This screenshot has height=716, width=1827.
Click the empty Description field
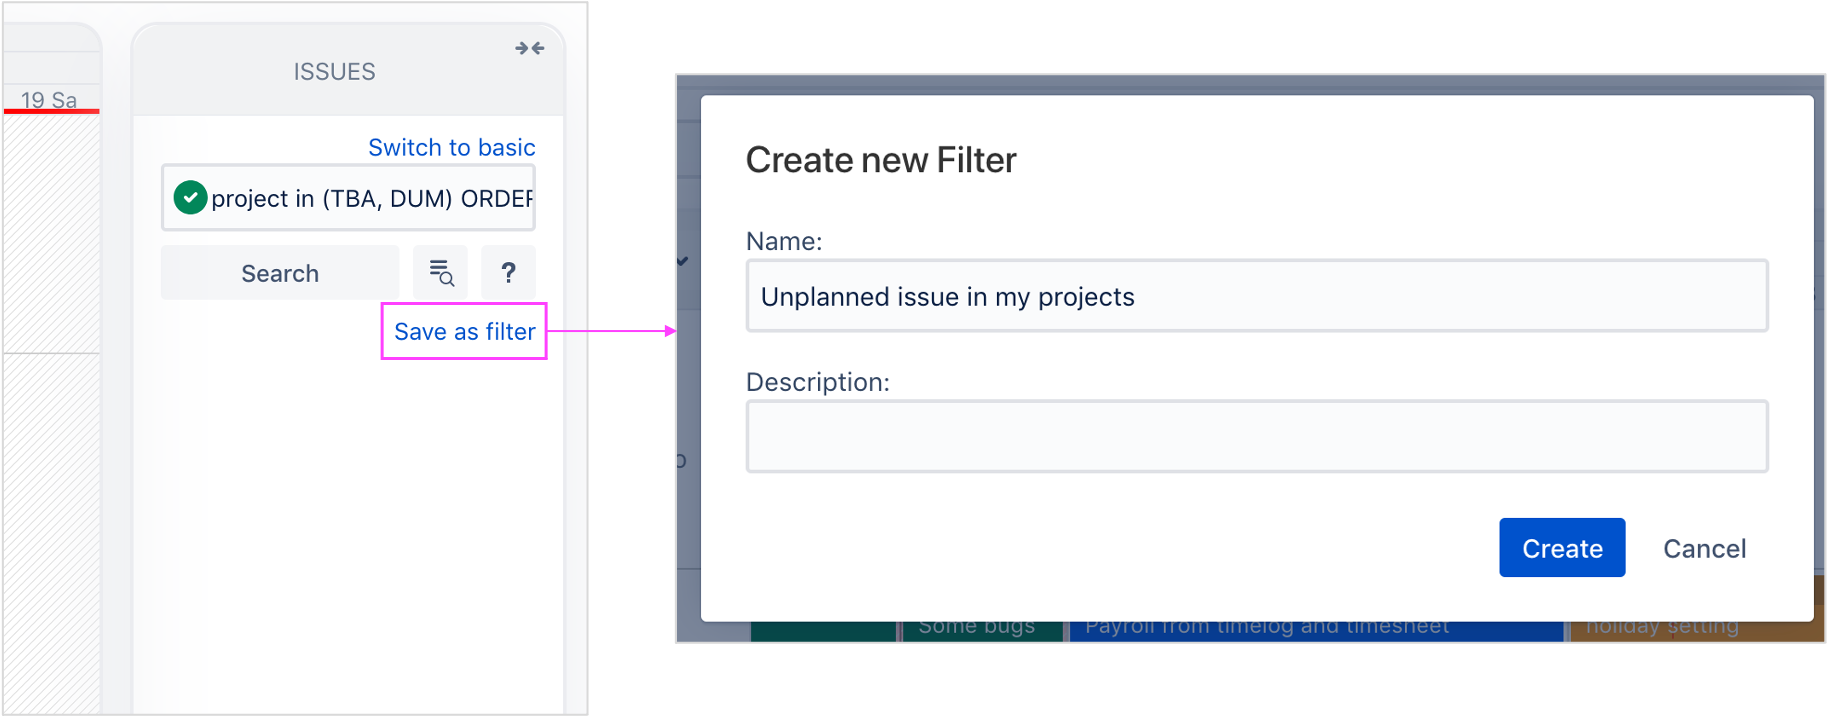coord(1256,437)
